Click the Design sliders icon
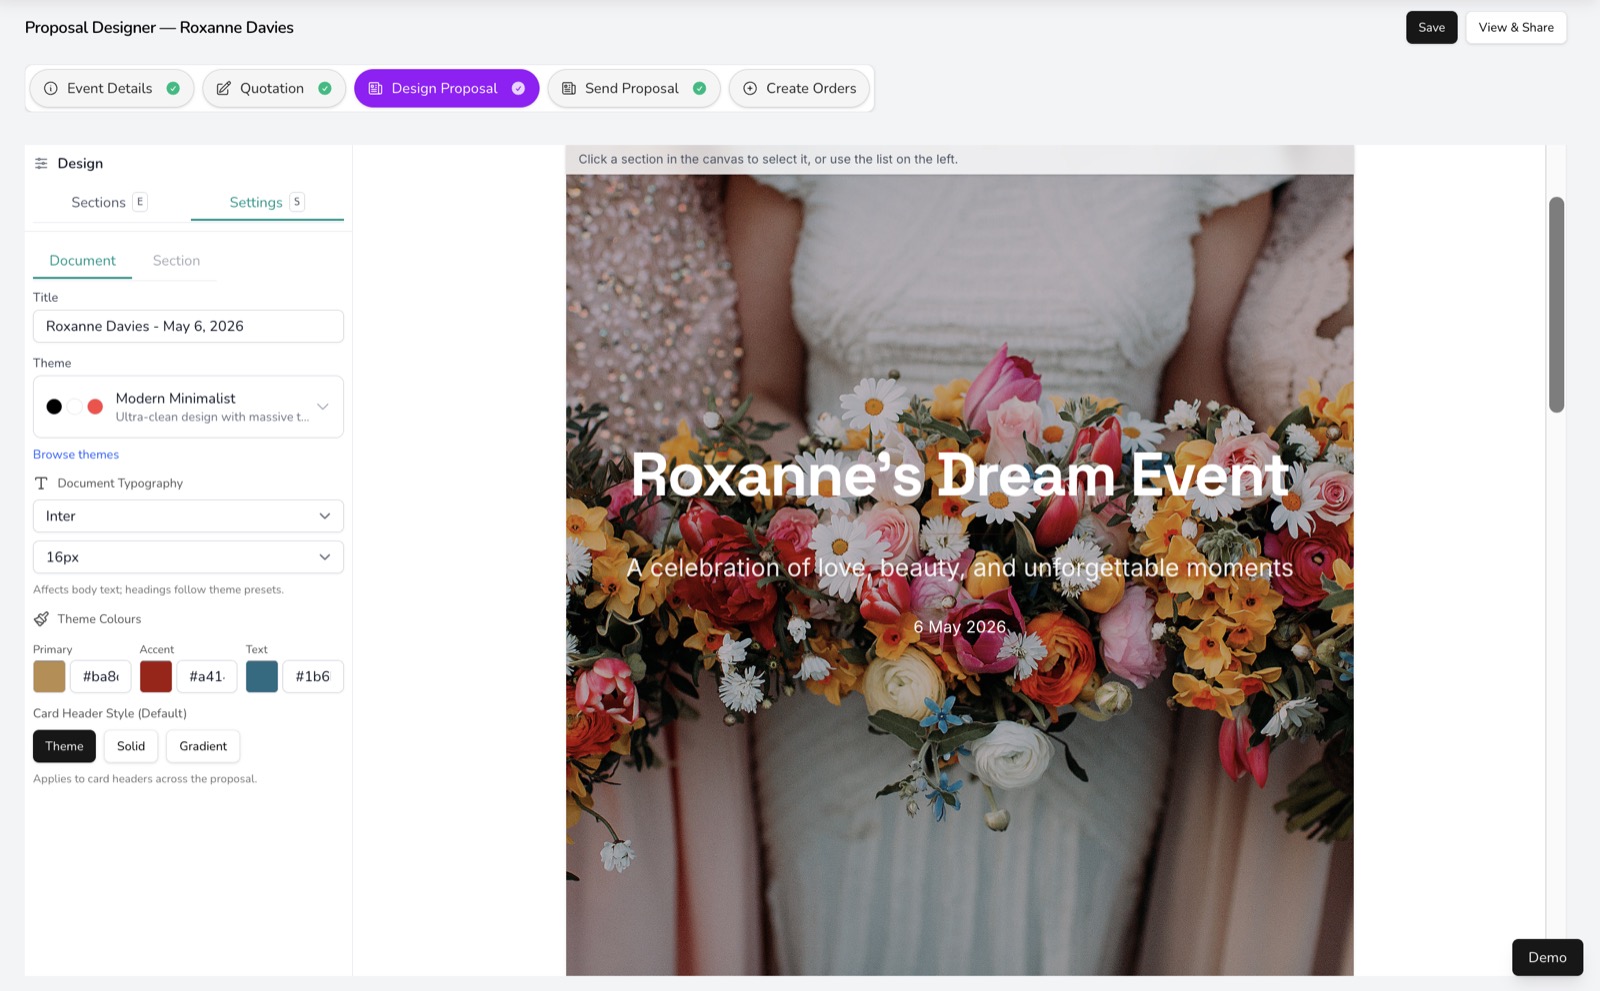The height and width of the screenshot is (991, 1600). 40,163
